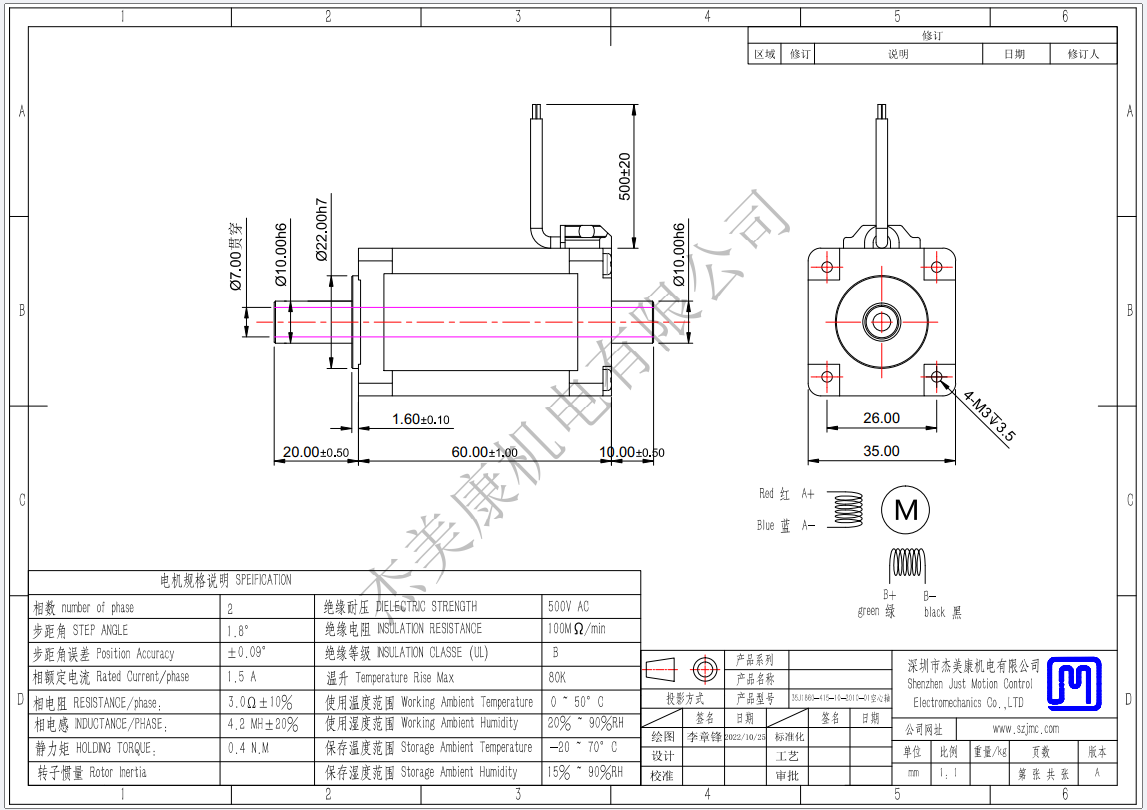
Task: Click the center shaft bore in front view
Action: pyautogui.click(x=881, y=321)
